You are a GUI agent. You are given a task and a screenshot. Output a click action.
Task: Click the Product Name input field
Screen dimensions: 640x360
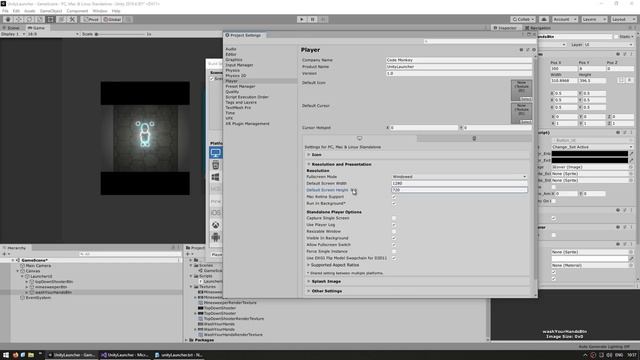459,67
